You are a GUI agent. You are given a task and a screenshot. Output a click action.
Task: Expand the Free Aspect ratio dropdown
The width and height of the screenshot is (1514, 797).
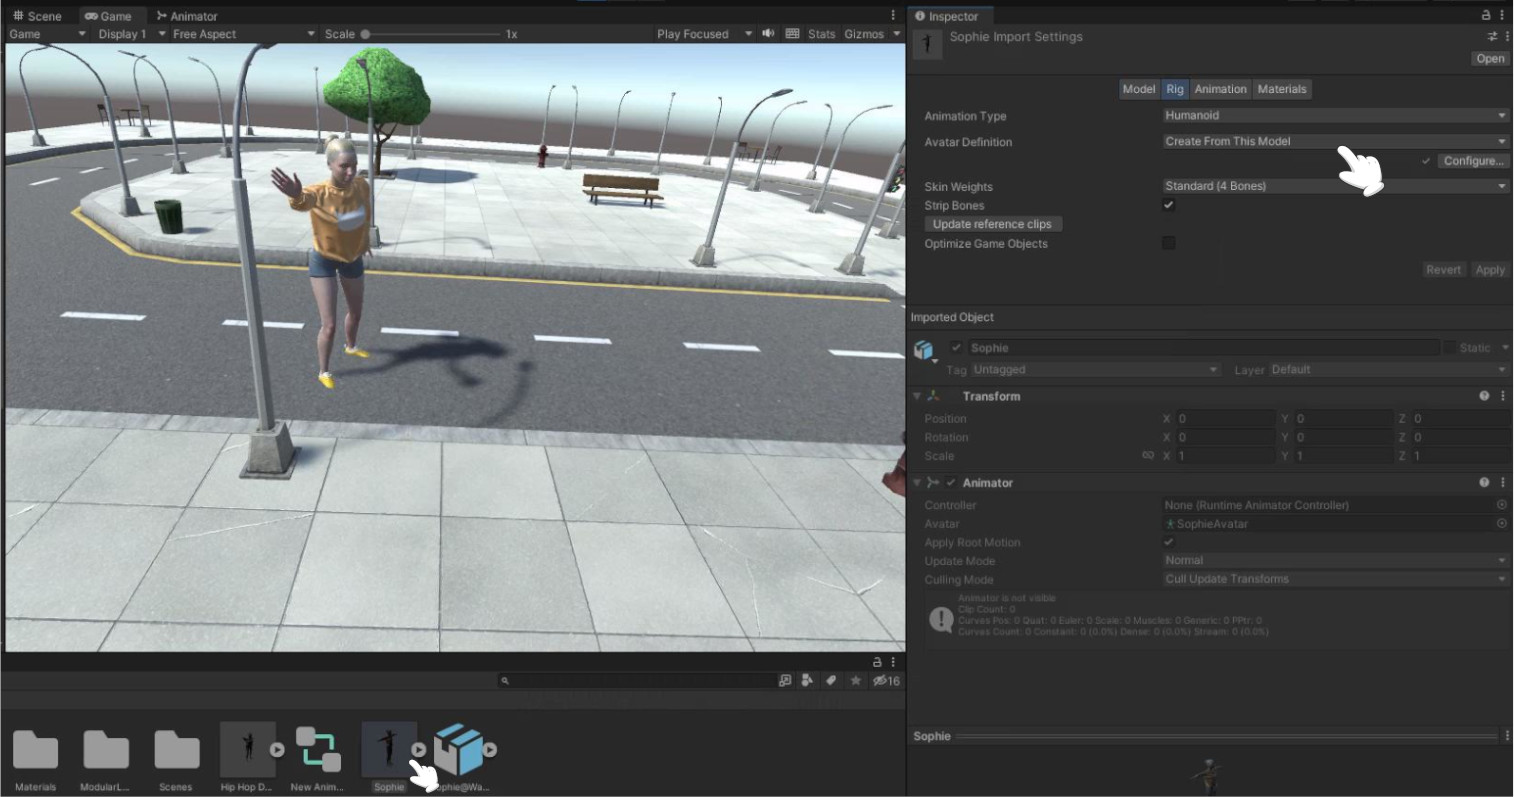(x=242, y=34)
